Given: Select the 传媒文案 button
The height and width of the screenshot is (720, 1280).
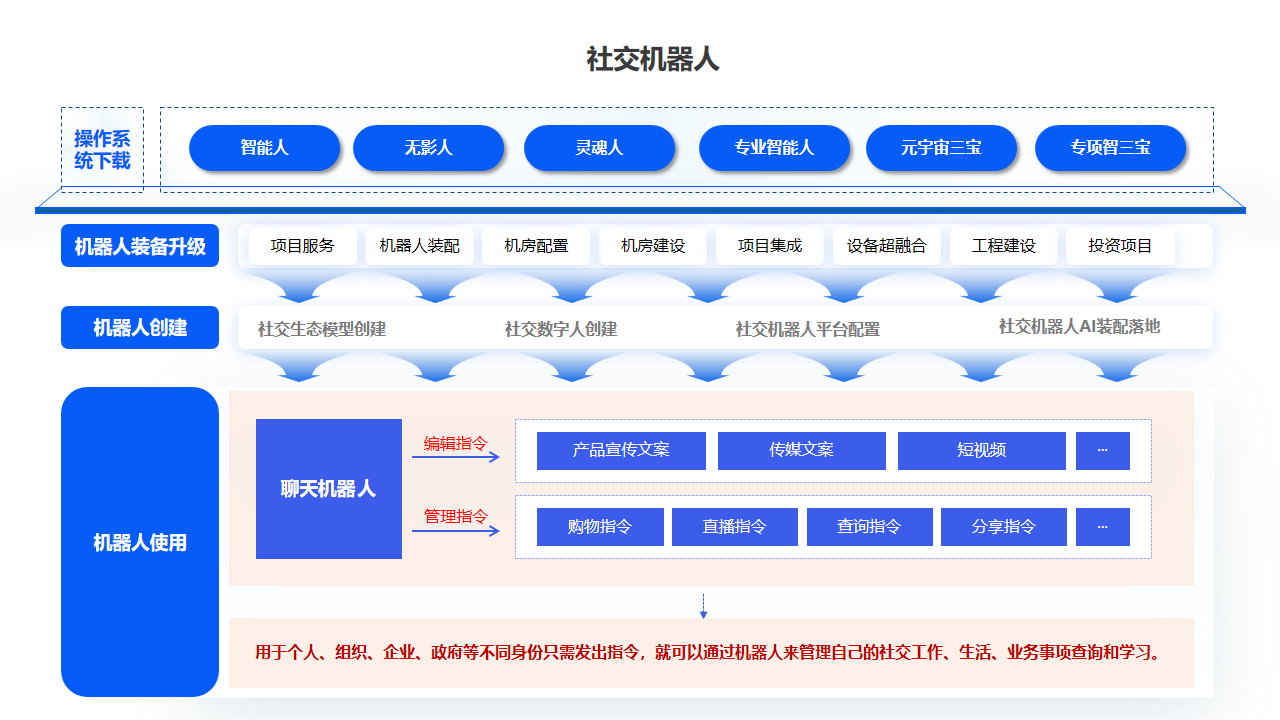Looking at the screenshot, I should point(802,451).
